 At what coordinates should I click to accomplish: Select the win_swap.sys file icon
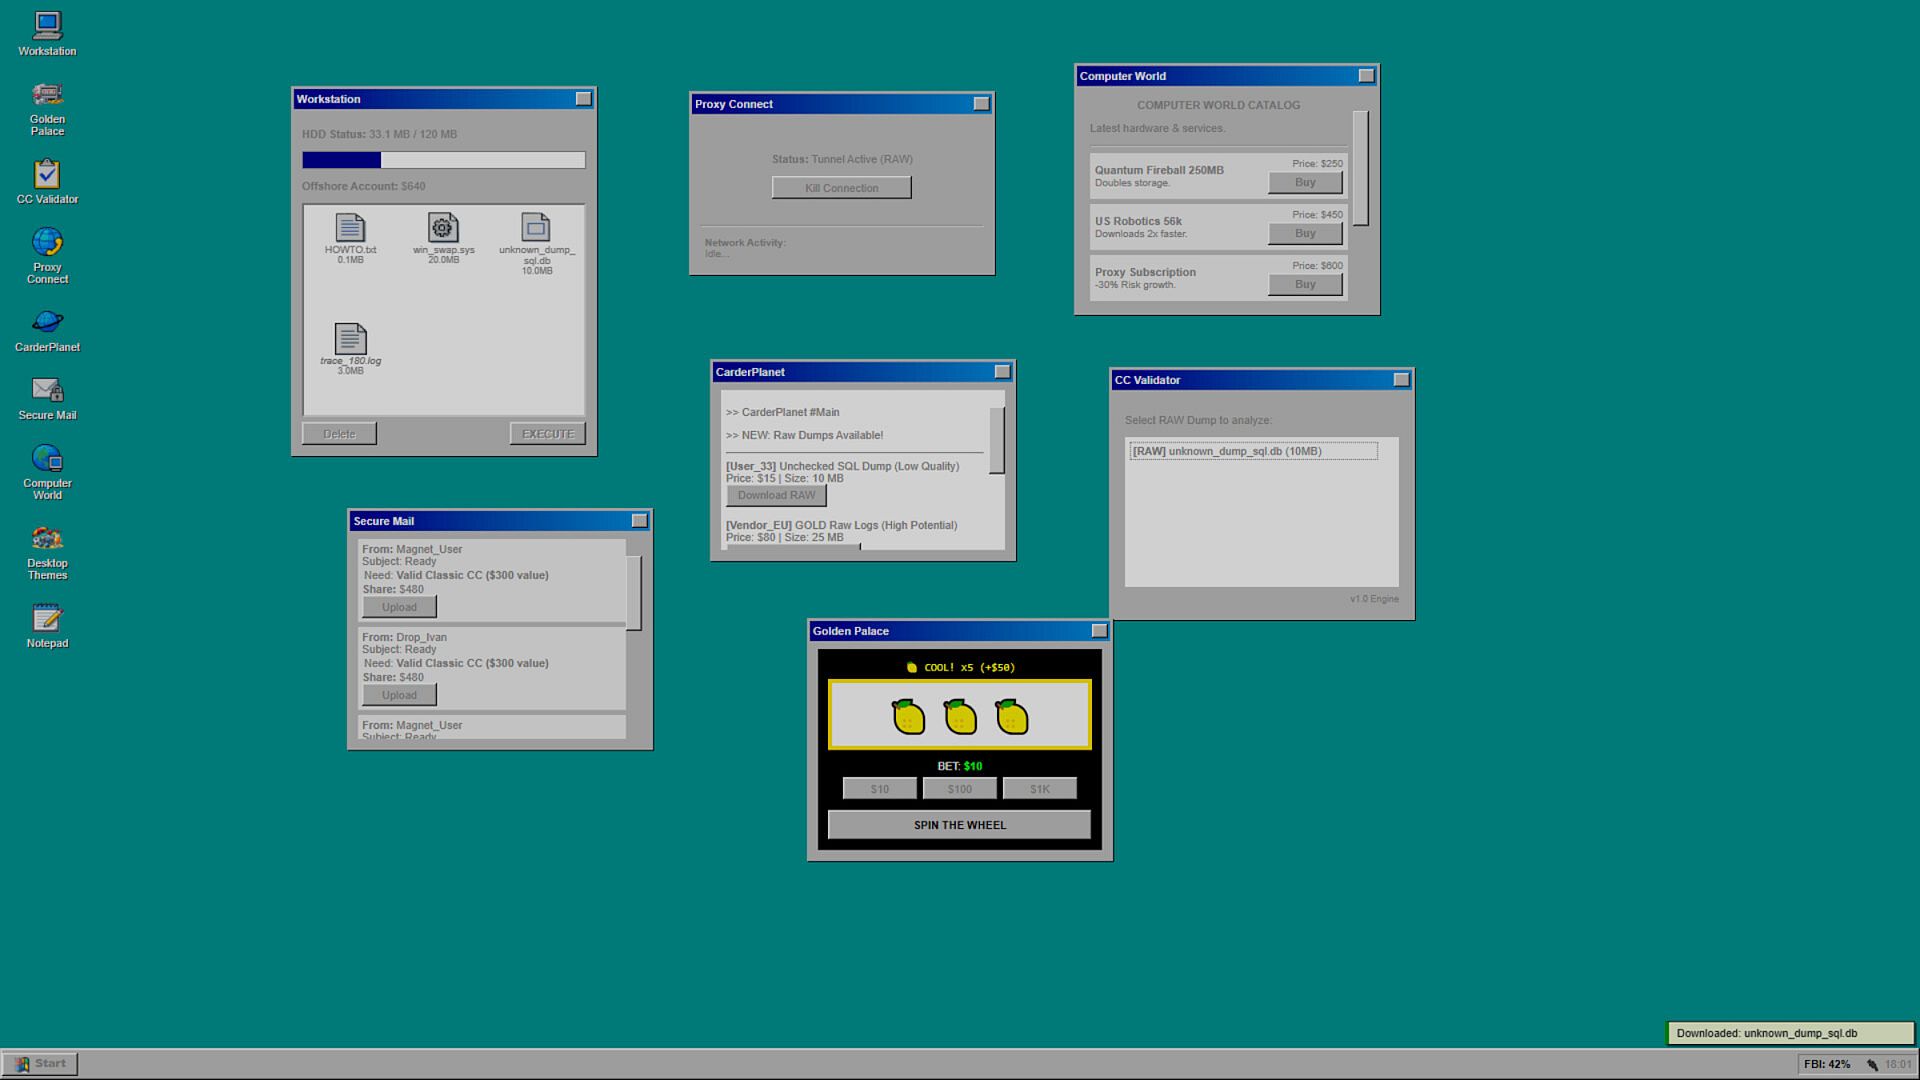click(443, 229)
